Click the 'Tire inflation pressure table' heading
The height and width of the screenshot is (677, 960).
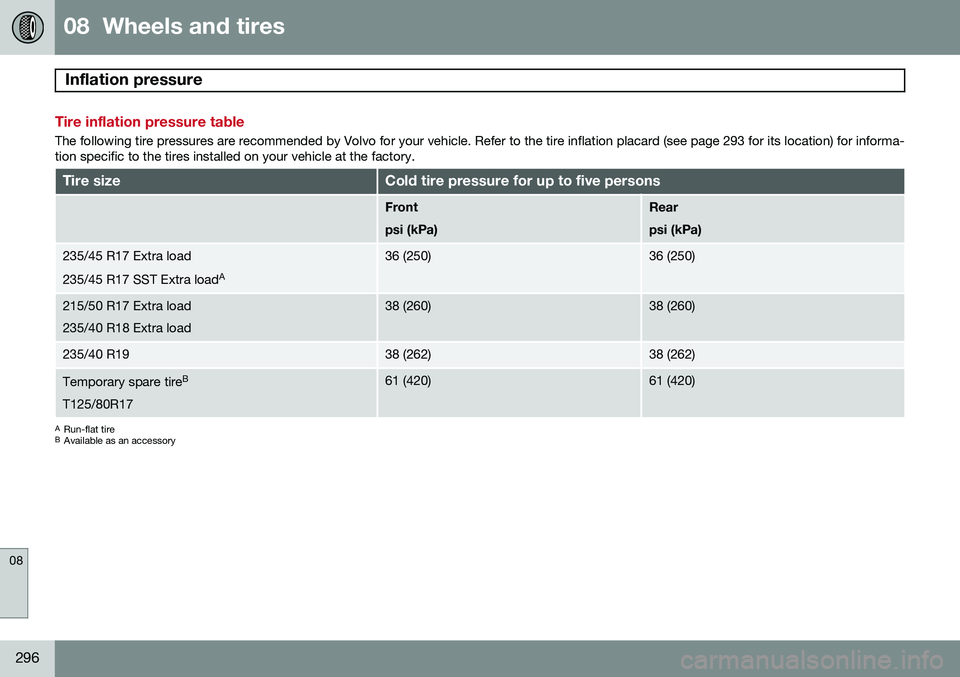coord(149,121)
